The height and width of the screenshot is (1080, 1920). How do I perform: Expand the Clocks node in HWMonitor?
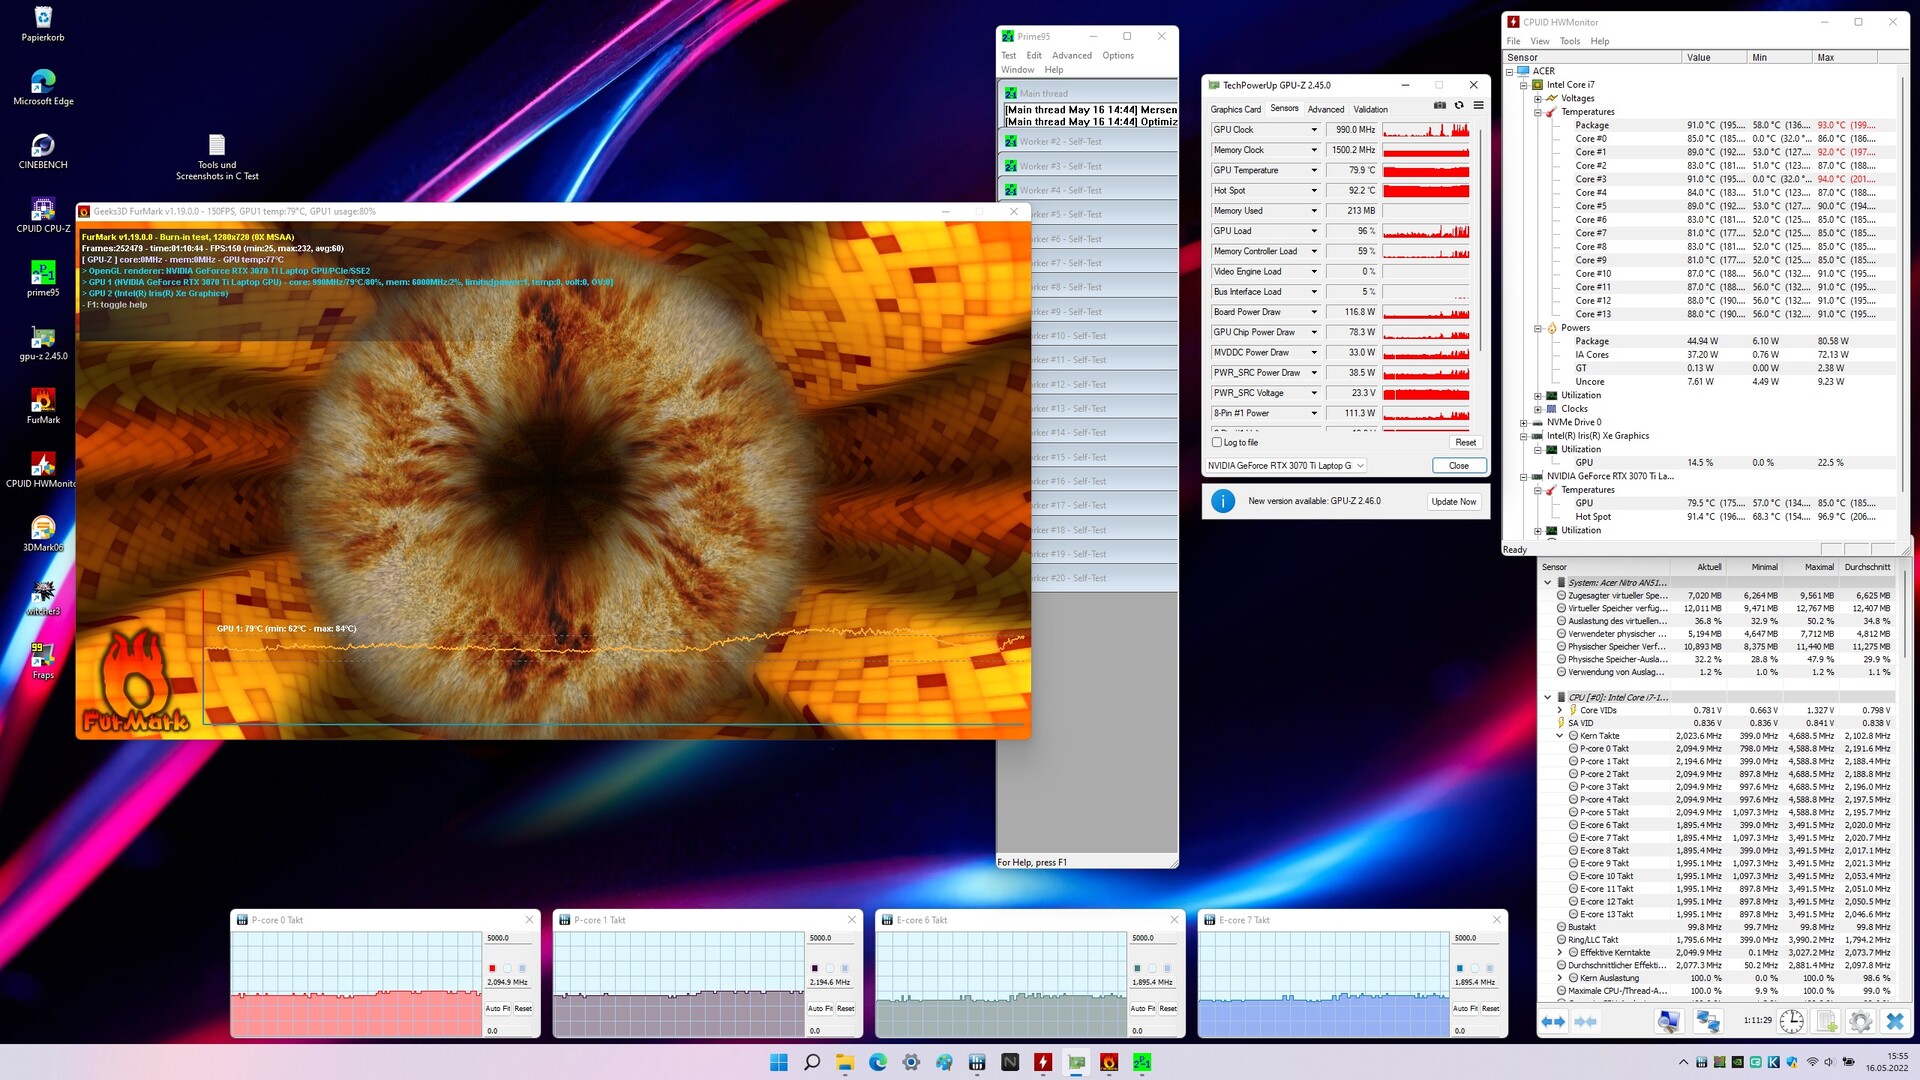tap(1538, 409)
